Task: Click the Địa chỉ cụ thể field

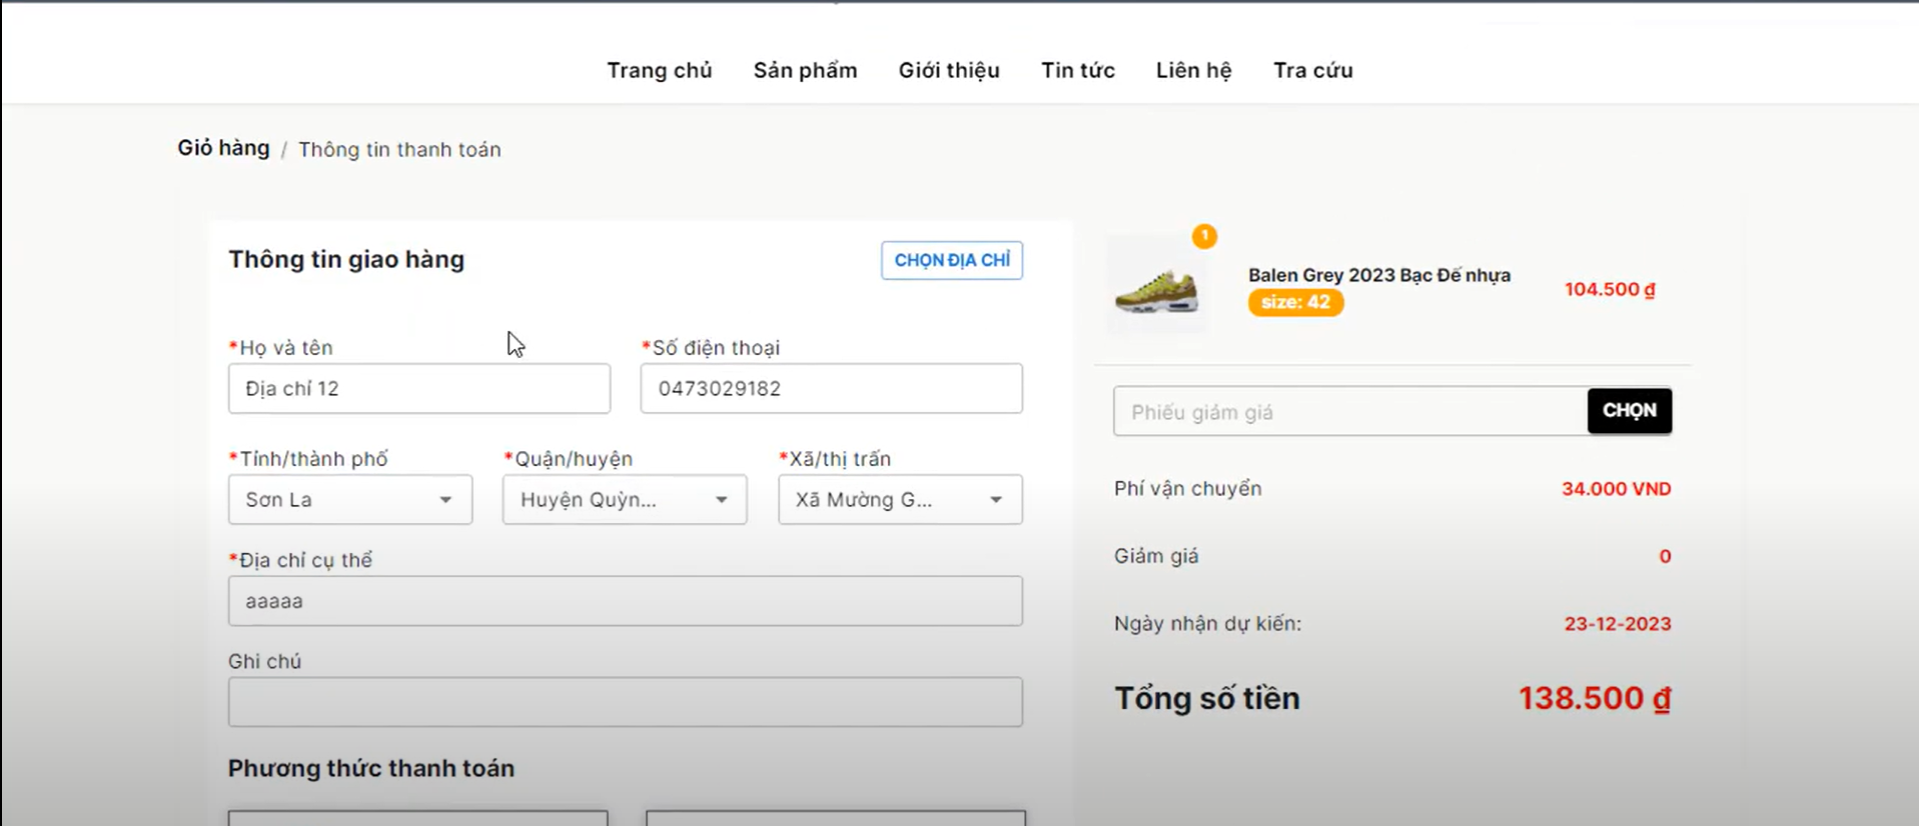Action: pos(625,601)
